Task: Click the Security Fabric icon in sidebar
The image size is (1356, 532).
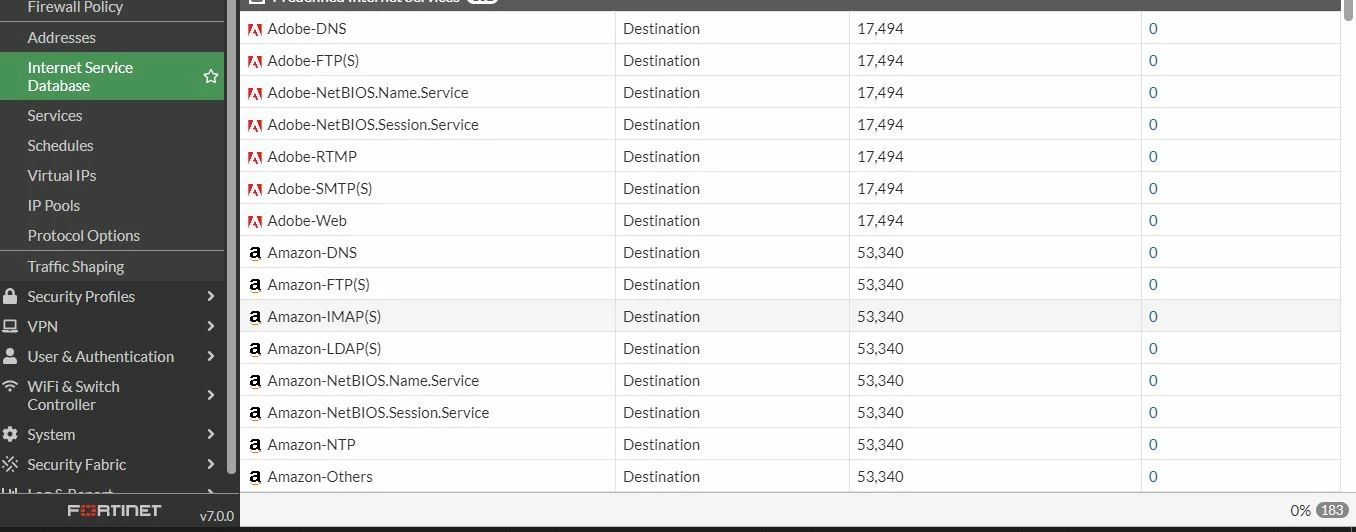Action: pos(10,464)
